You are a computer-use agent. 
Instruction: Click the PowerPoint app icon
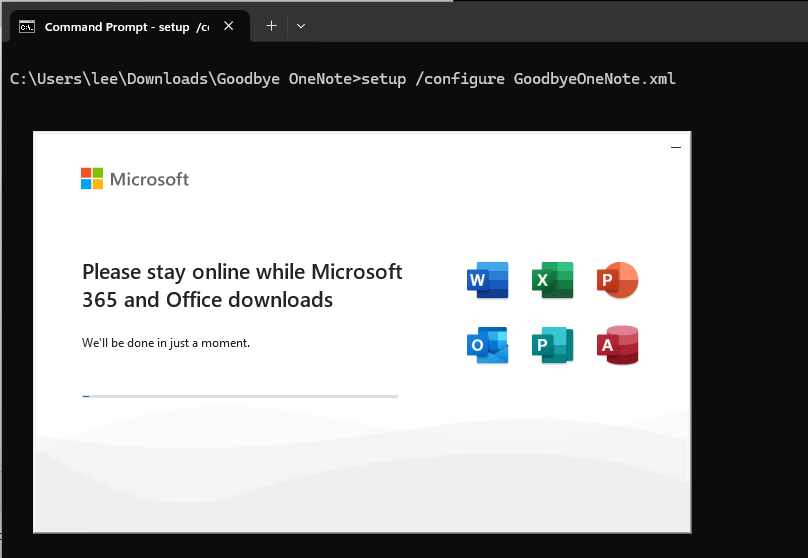tap(617, 280)
